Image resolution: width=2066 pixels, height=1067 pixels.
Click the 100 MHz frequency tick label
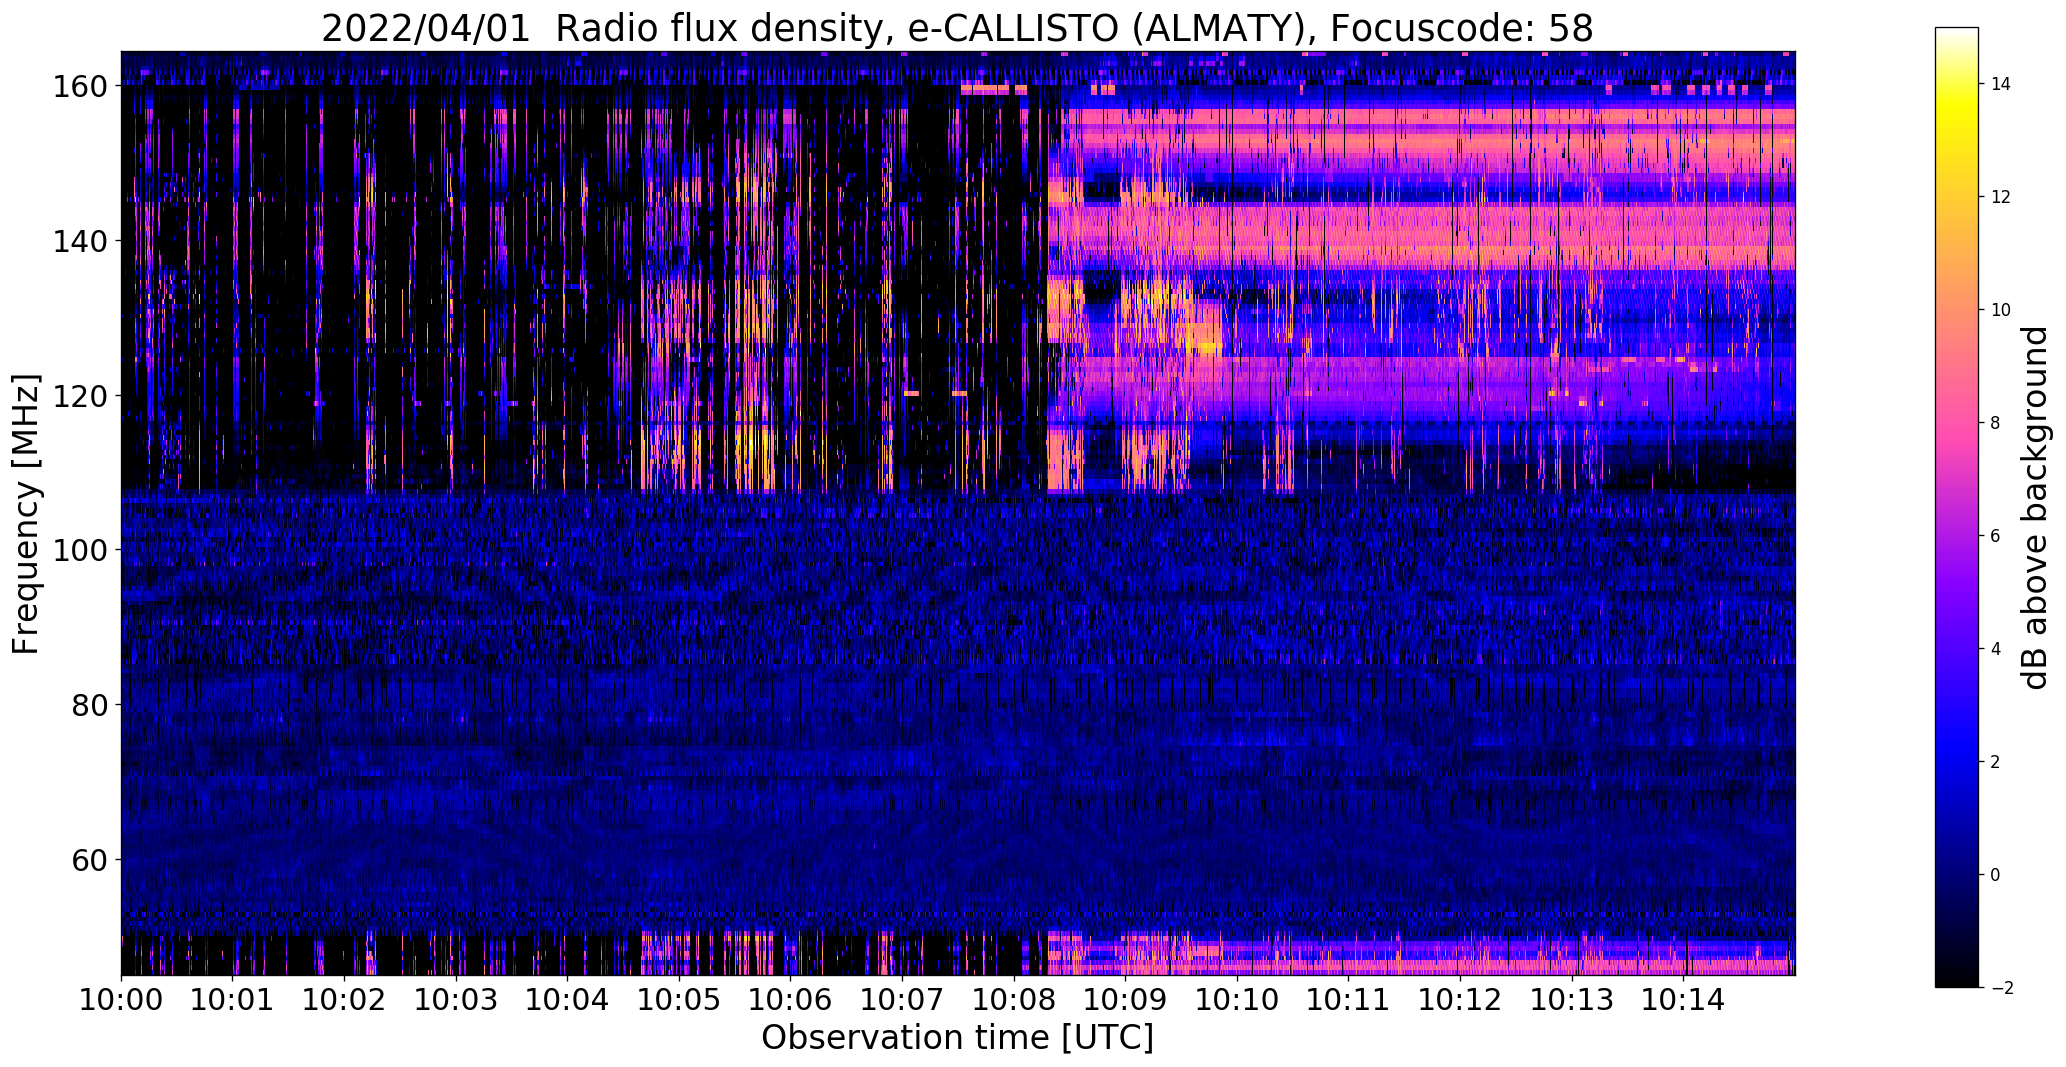pos(80,551)
